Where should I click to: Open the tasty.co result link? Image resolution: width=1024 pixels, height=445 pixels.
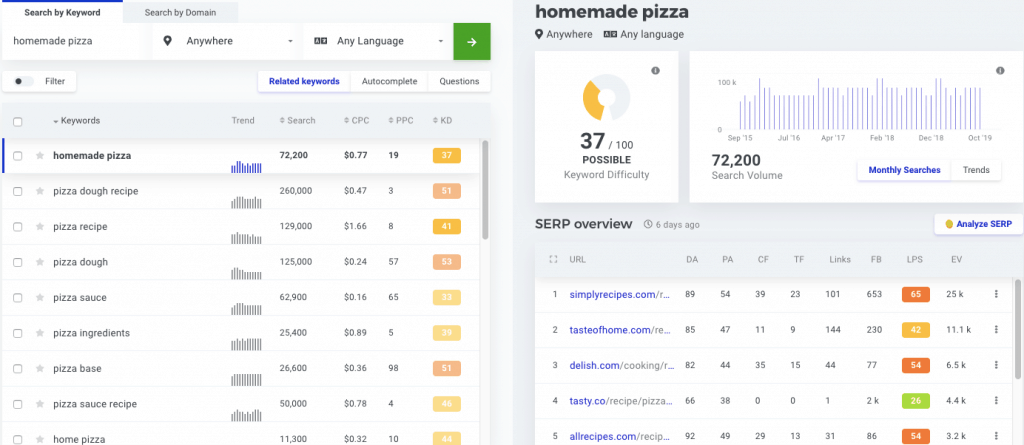pos(620,401)
